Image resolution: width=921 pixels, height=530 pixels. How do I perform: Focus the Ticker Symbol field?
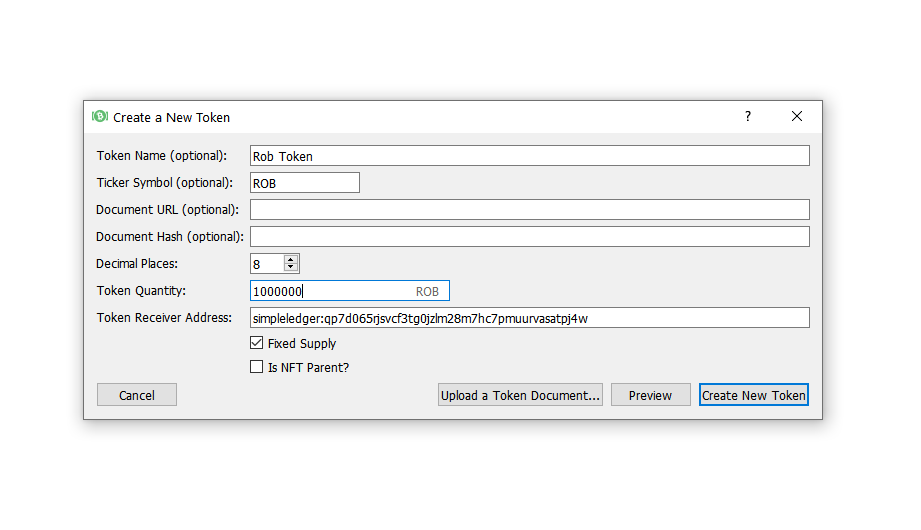(304, 183)
